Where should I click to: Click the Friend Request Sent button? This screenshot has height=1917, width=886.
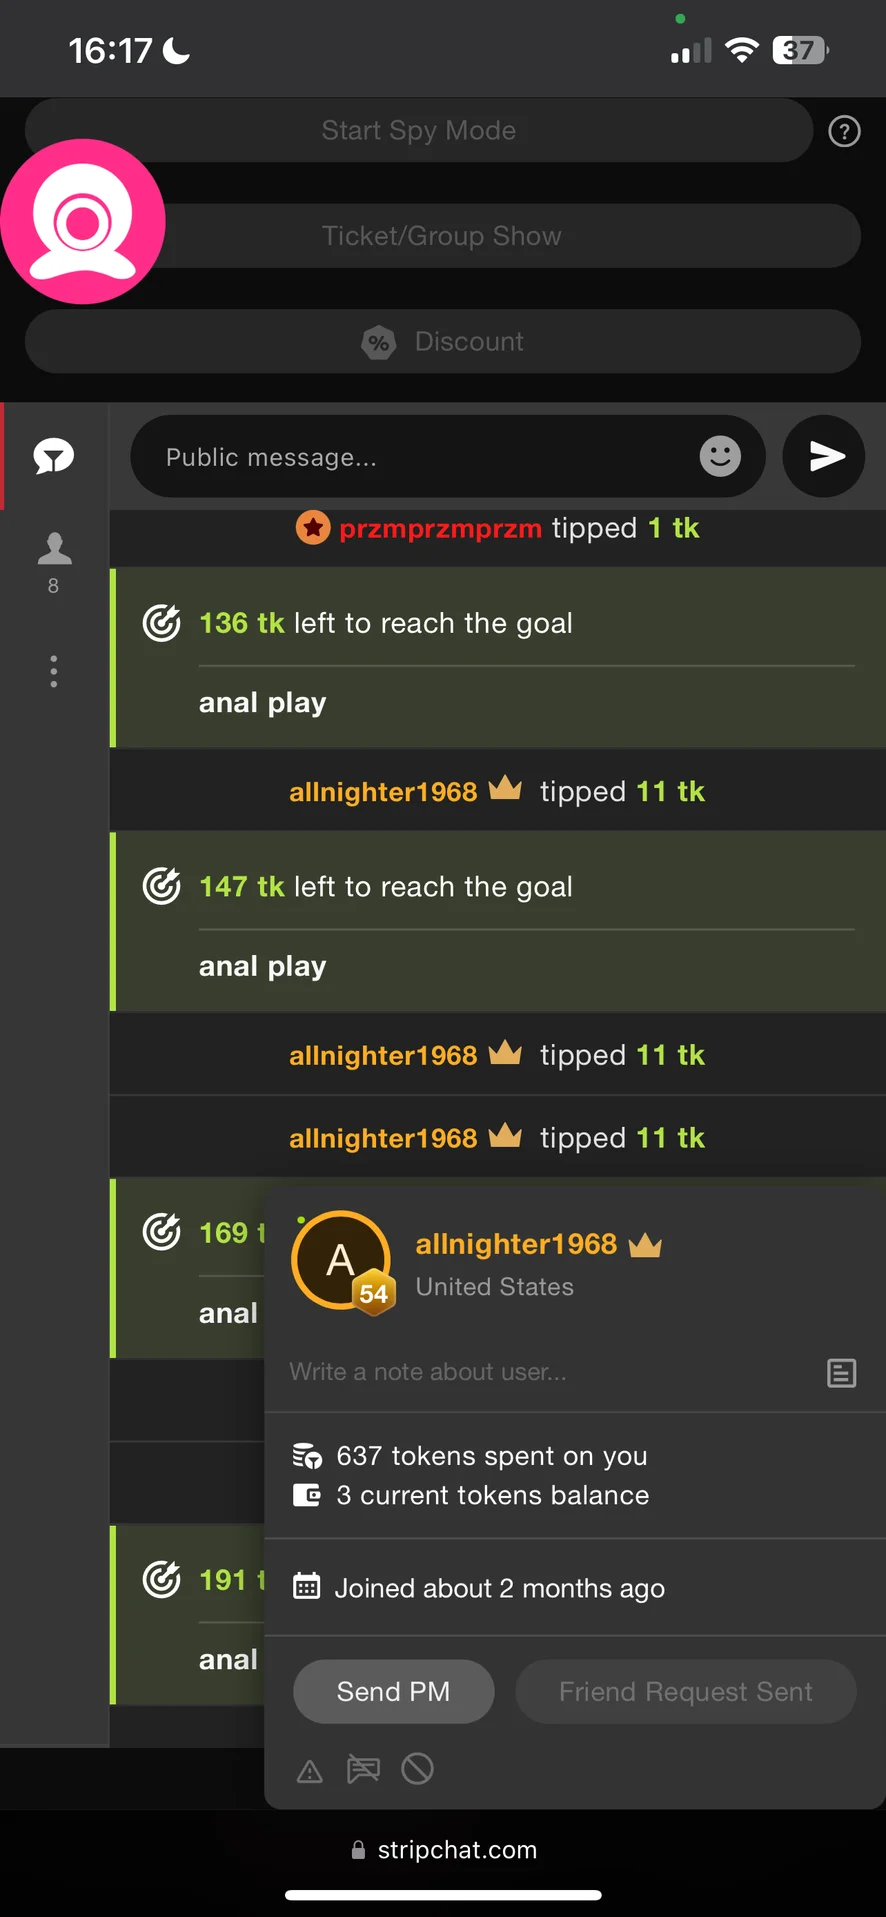coord(685,1691)
